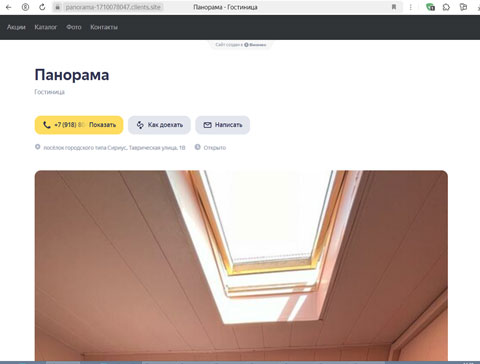Open the three-dot page menu
Image resolution: width=480 pixels, height=364 pixels.
tap(411, 7)
